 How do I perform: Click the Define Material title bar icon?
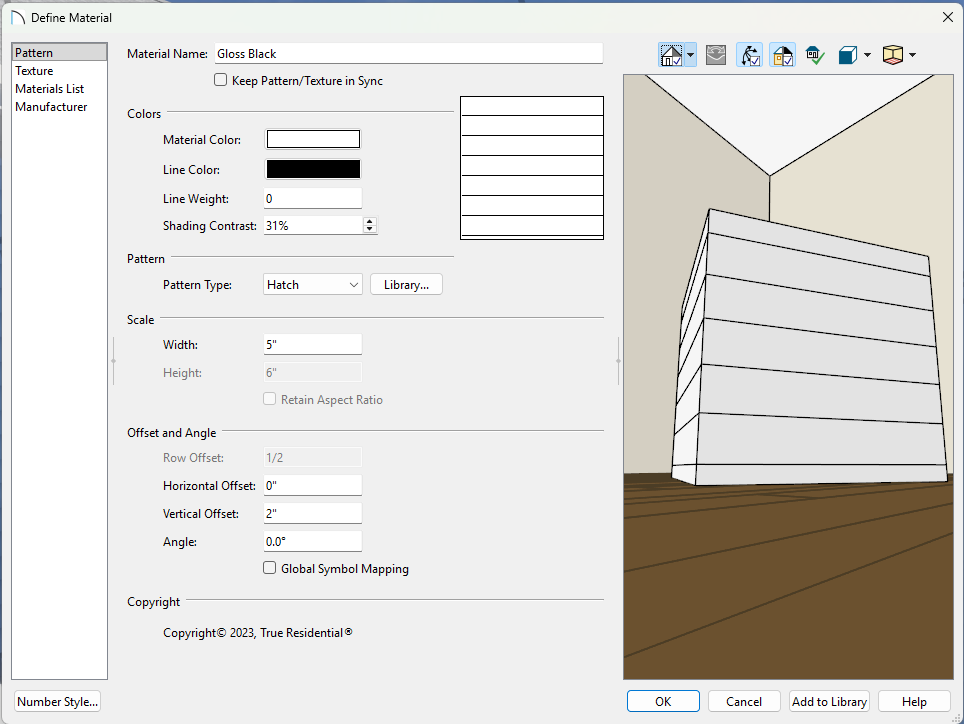point(17,17)
